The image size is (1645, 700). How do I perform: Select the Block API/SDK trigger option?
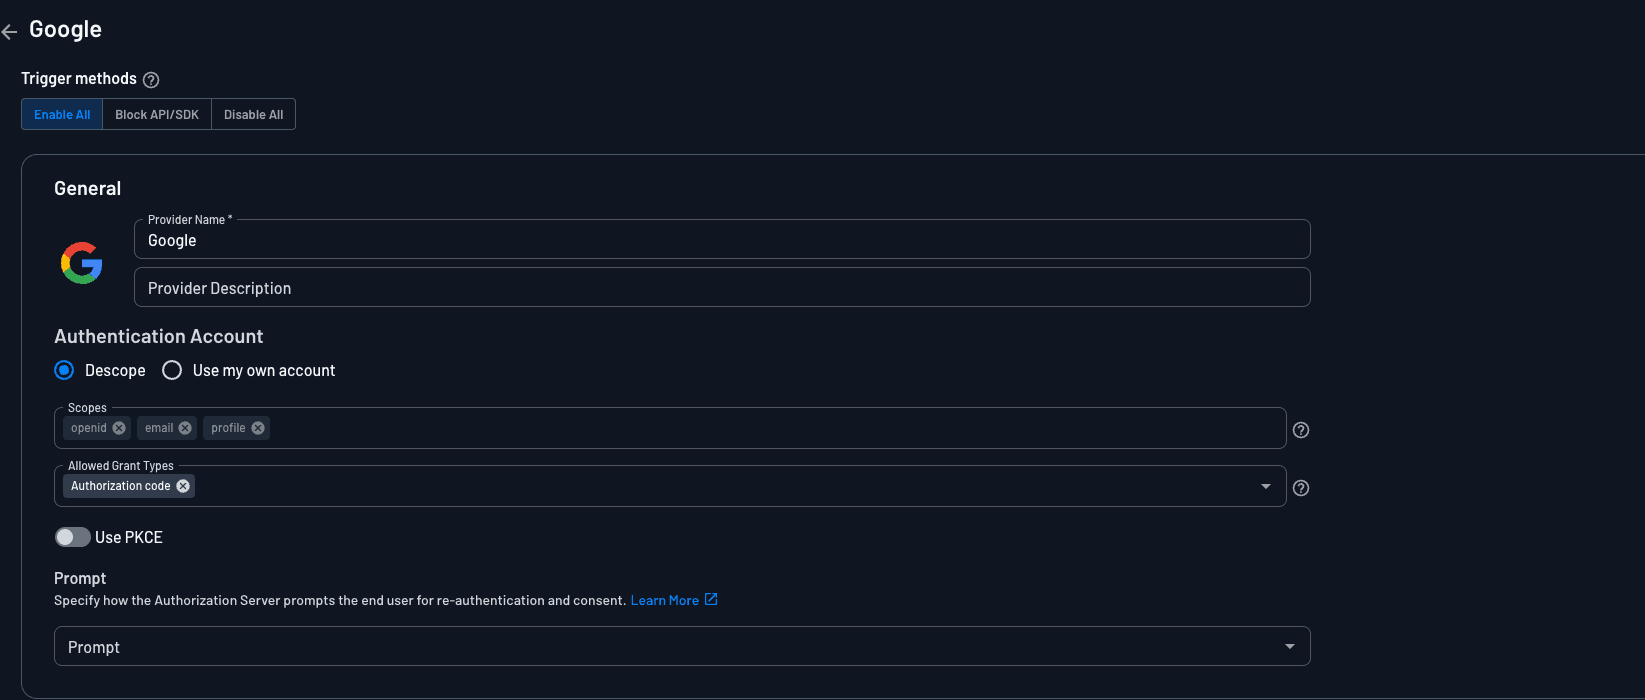157,114
